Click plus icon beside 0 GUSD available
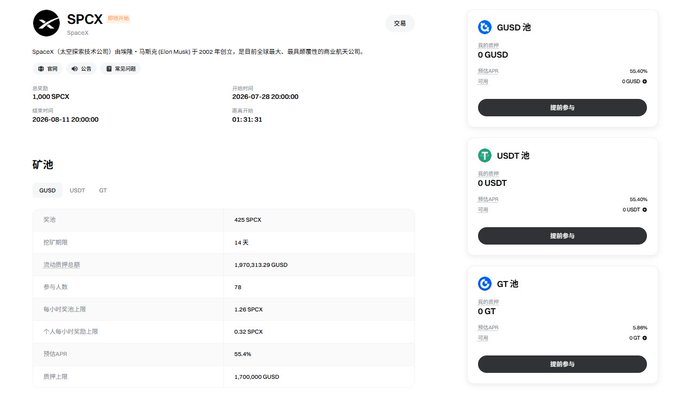The image size is (679, 406). (x=644, y=81)
